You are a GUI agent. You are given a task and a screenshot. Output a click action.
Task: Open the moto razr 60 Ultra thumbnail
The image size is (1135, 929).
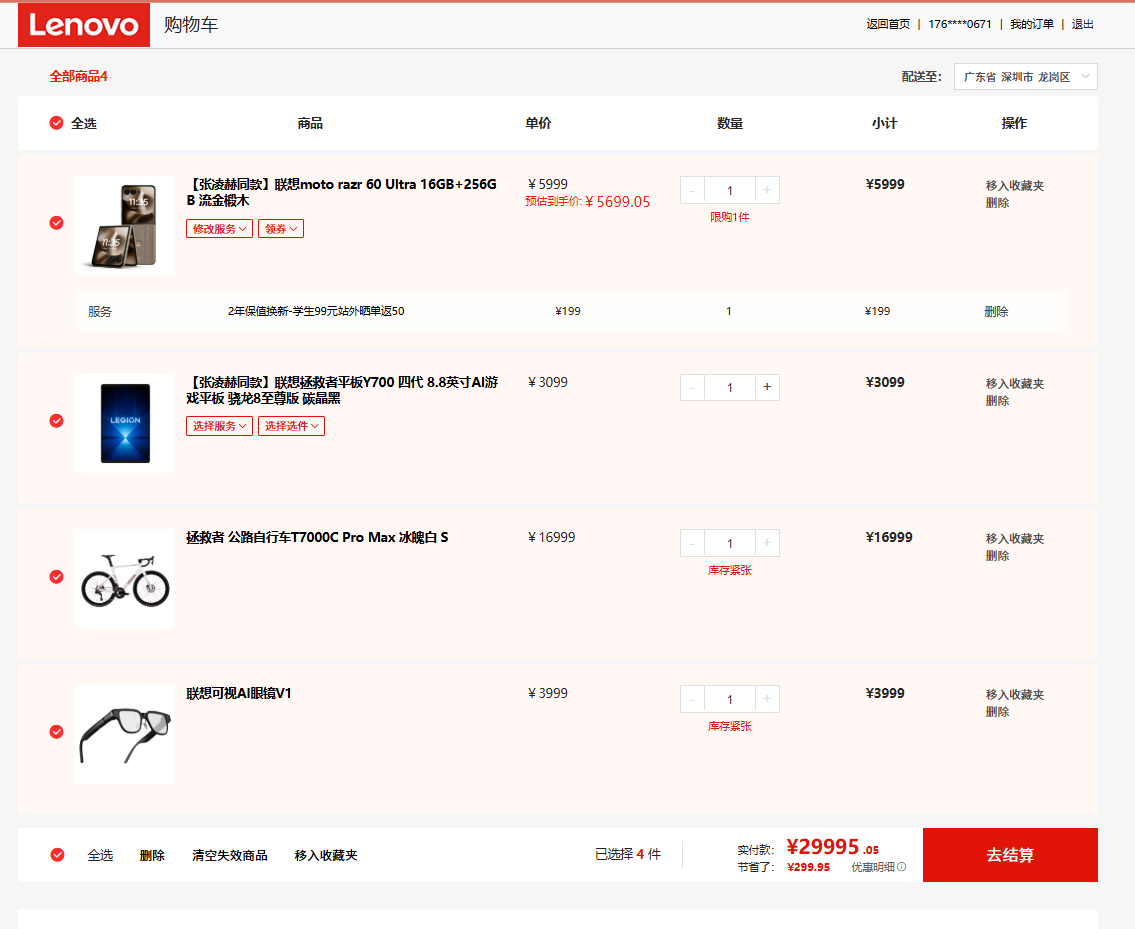(124, 225)
